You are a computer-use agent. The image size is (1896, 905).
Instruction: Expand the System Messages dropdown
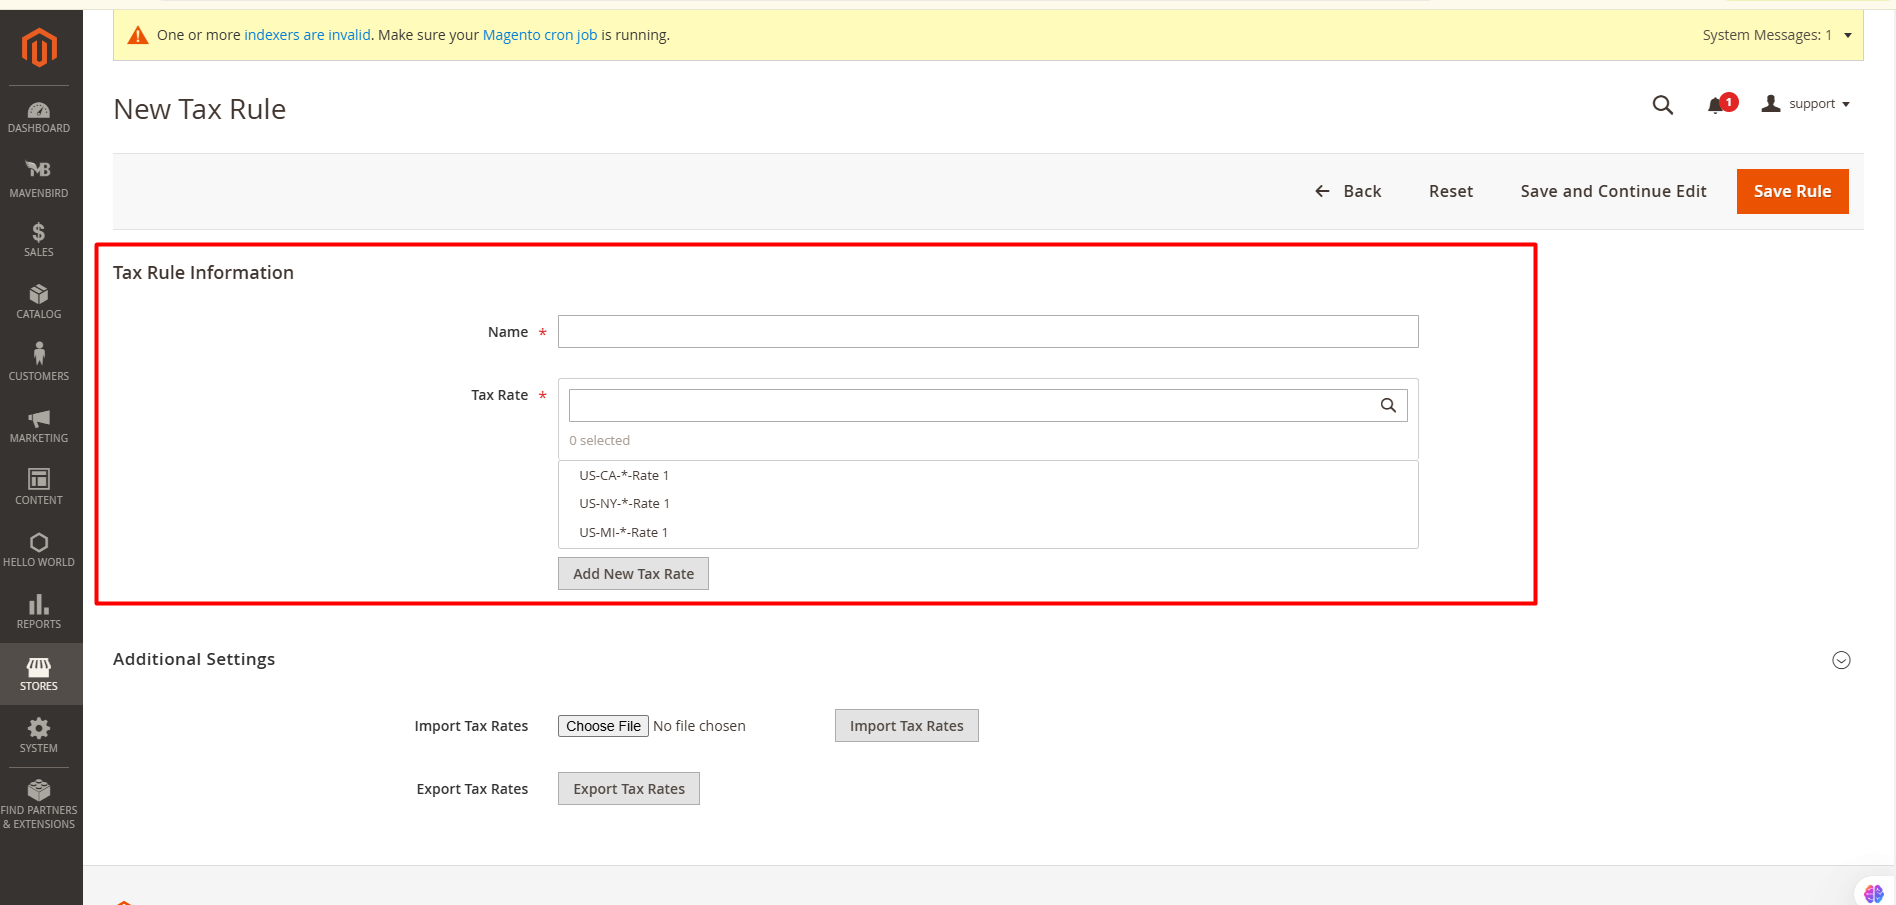click(x=1777, y=35)
